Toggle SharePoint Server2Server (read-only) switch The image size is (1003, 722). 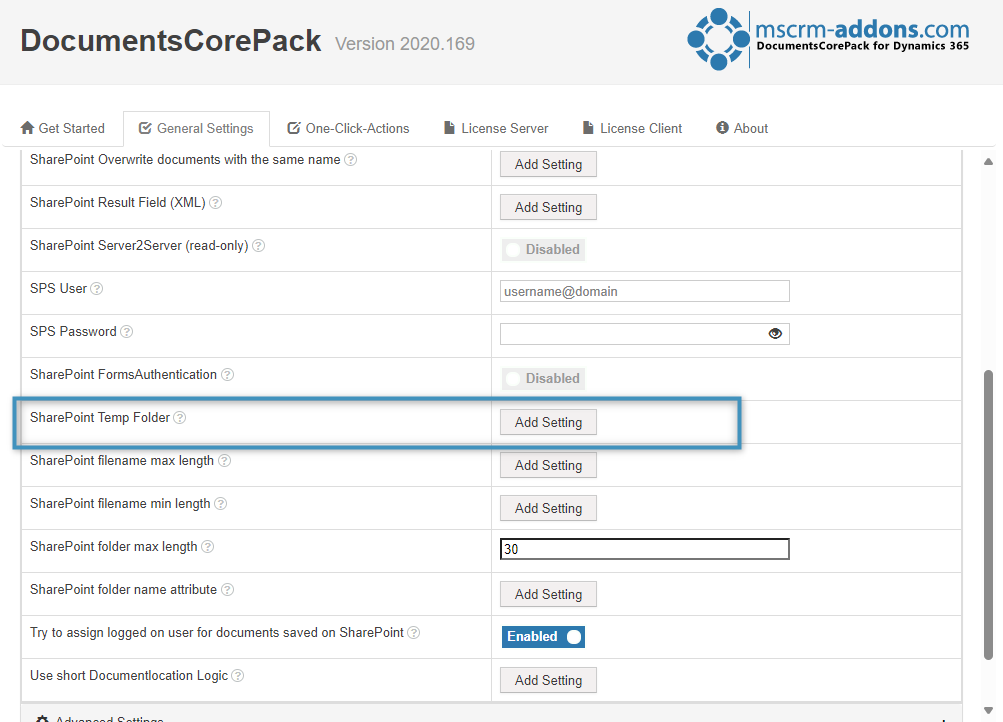pos(543,249)
